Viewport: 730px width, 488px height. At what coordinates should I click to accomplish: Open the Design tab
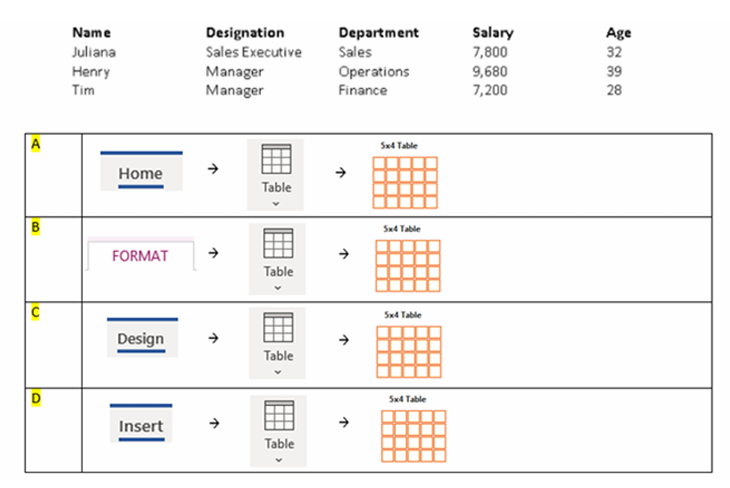click(140, 339)
